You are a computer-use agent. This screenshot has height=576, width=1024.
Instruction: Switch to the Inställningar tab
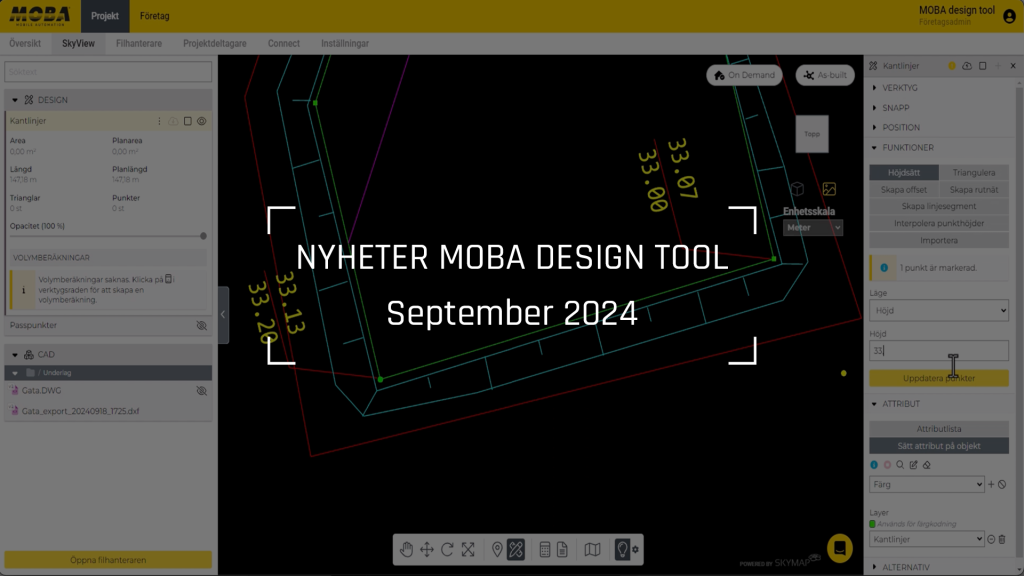click(345, 44)
